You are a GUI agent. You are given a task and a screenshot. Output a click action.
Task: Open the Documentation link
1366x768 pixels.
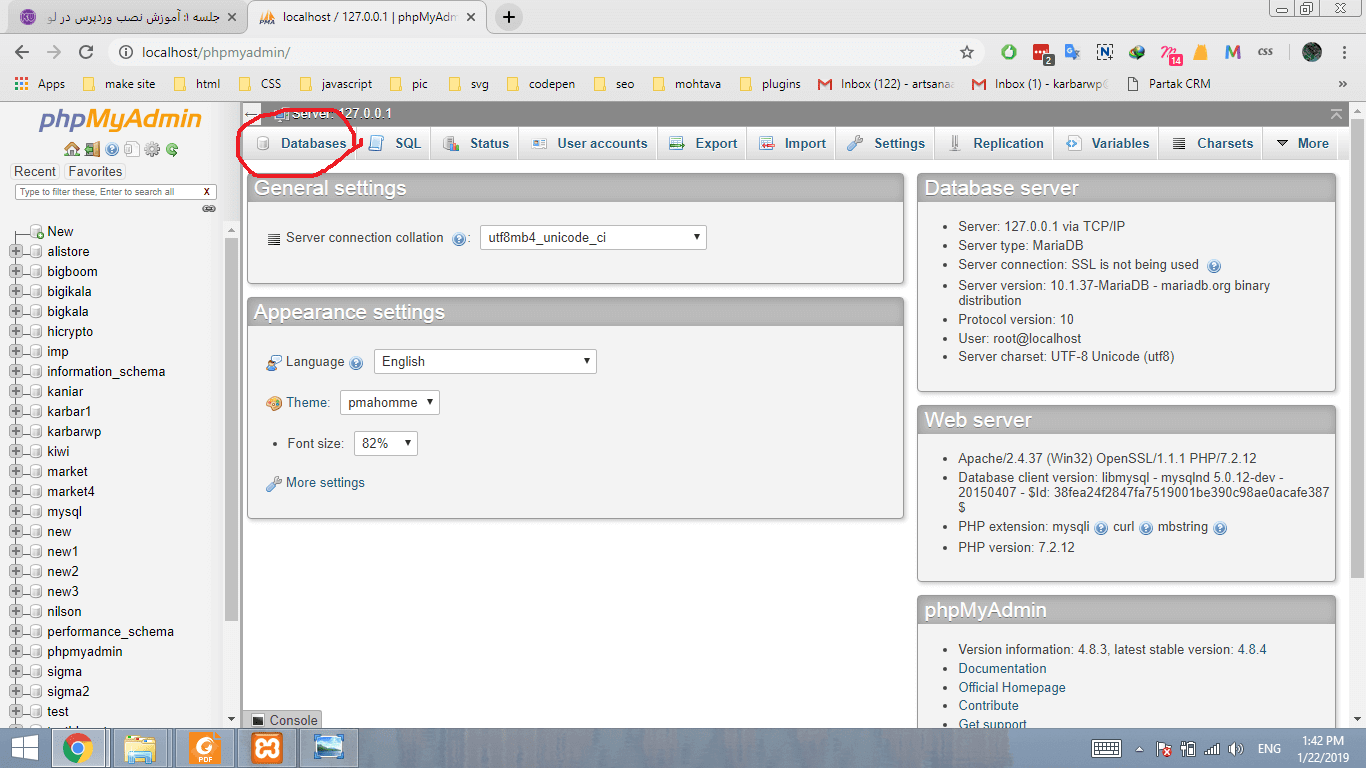pos(1002,668)
